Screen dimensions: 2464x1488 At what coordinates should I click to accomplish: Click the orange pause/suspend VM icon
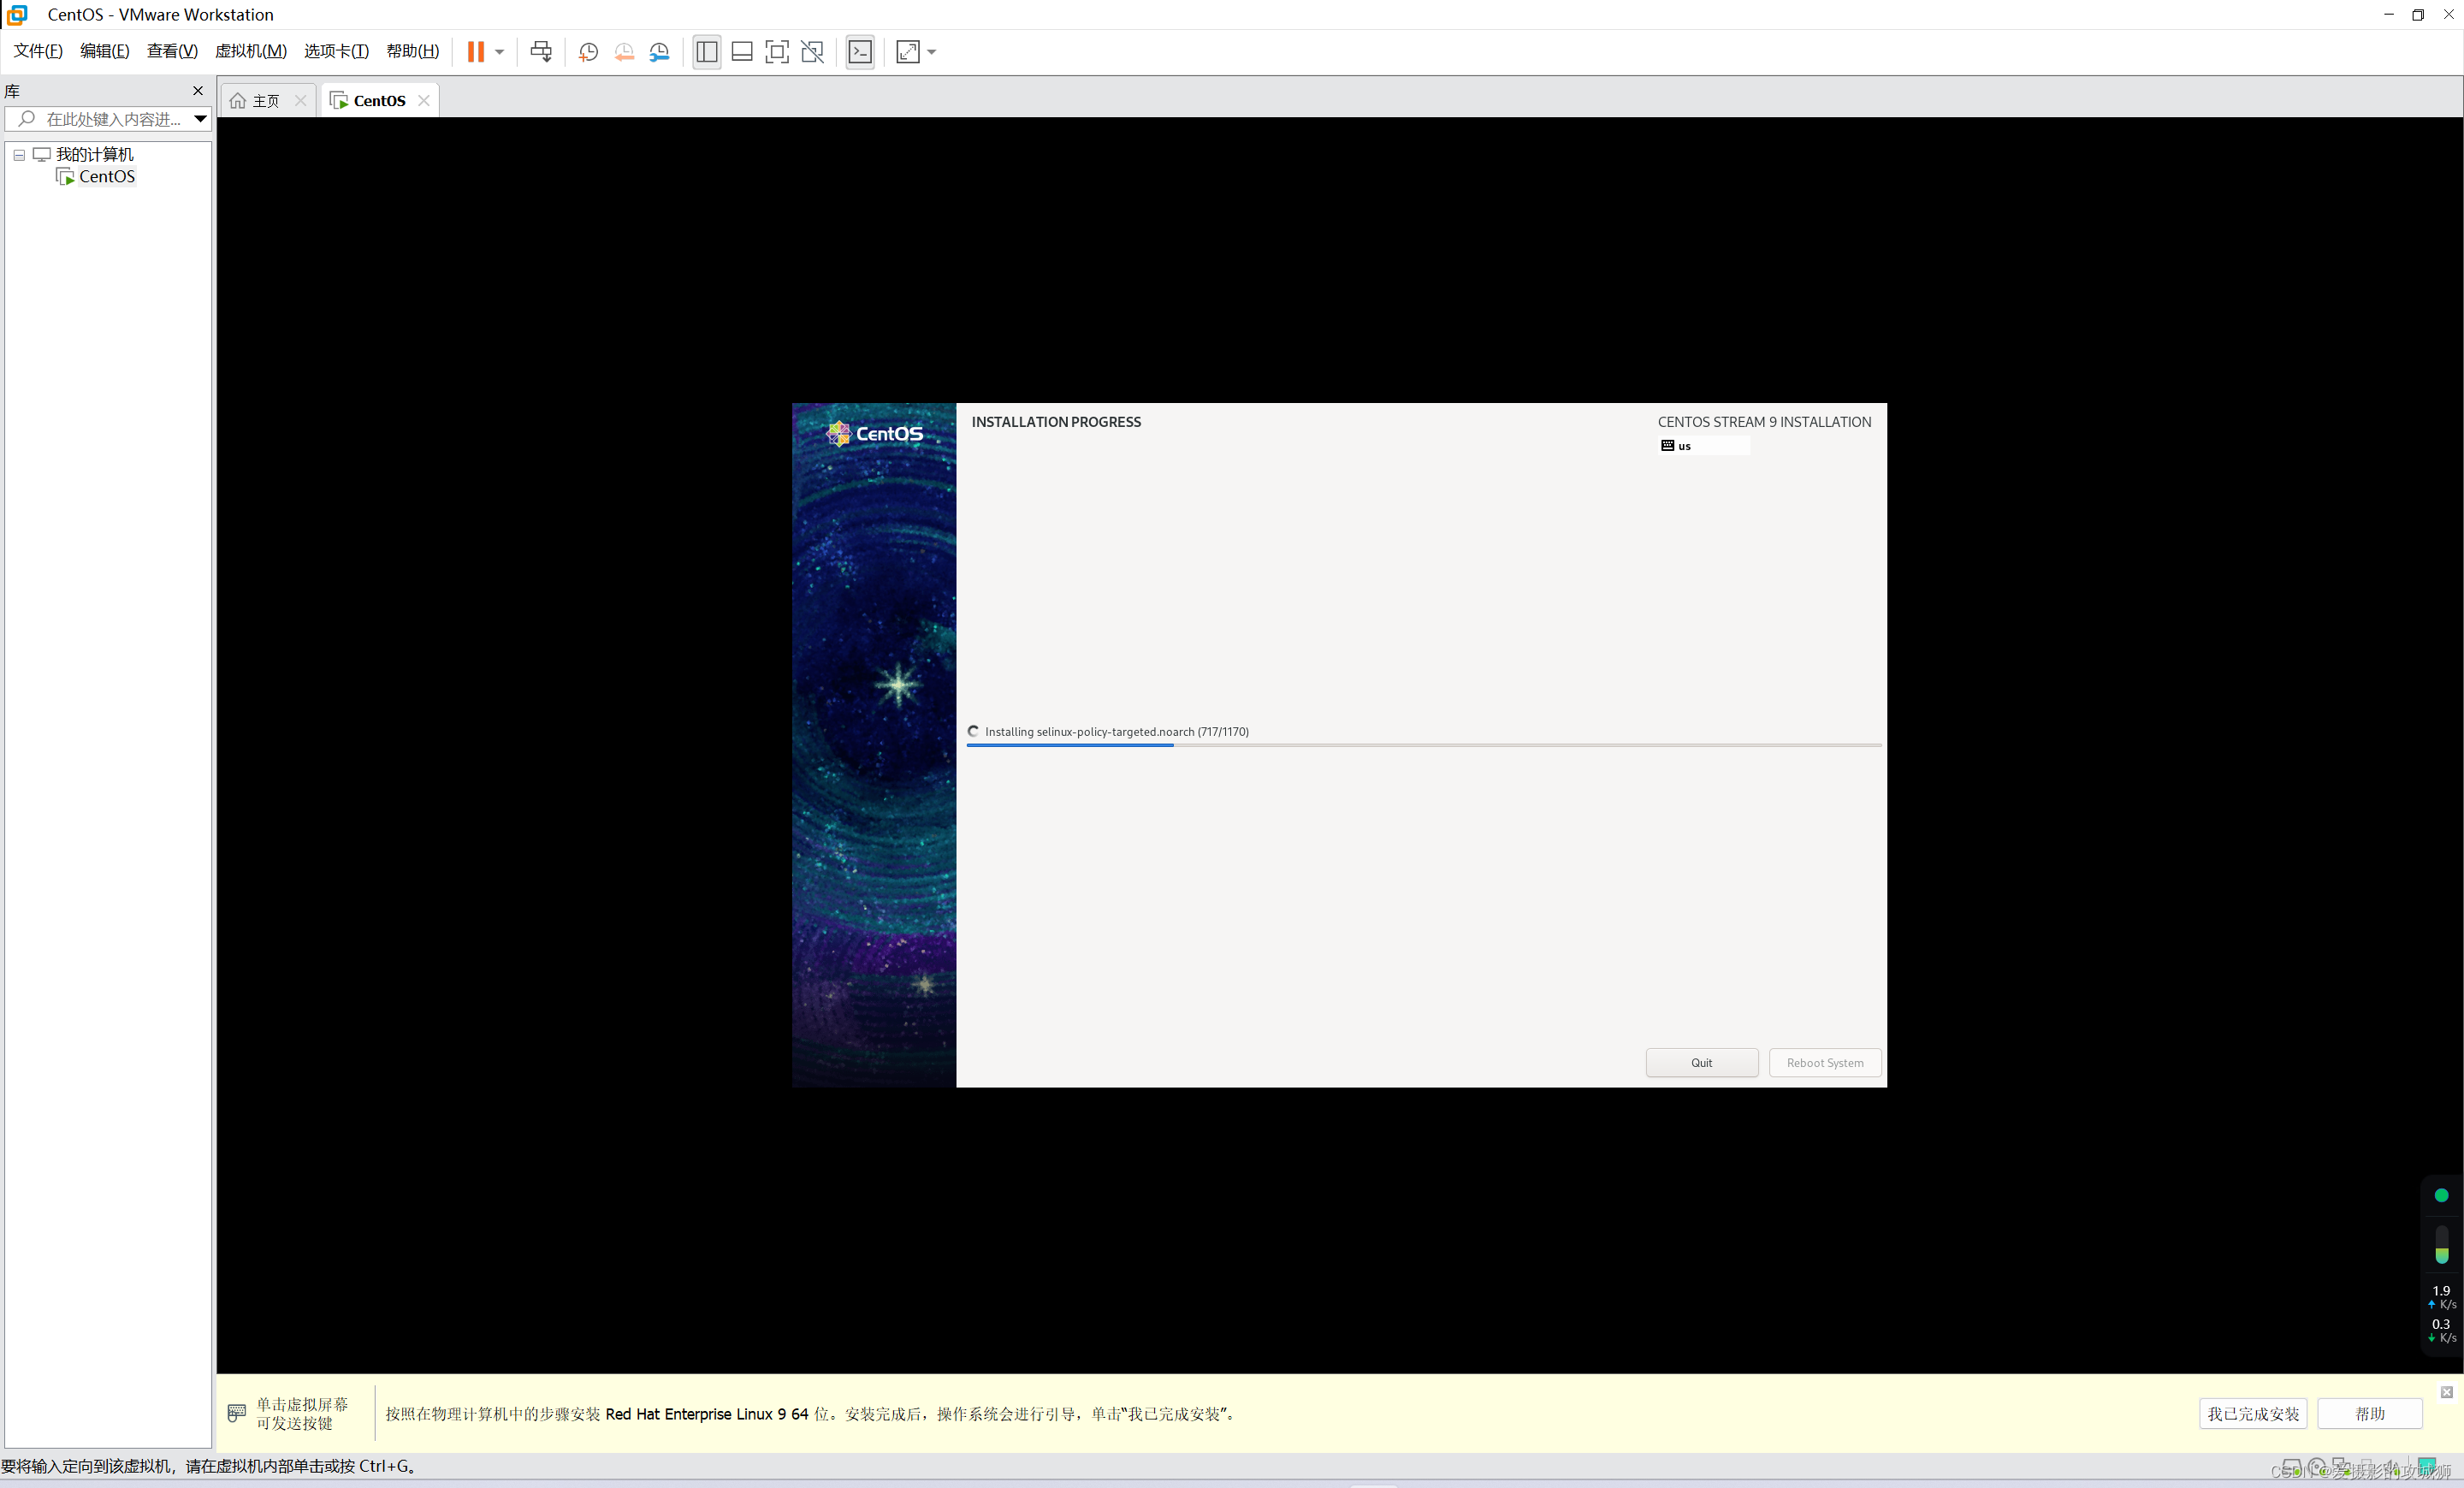coord(475,52)
